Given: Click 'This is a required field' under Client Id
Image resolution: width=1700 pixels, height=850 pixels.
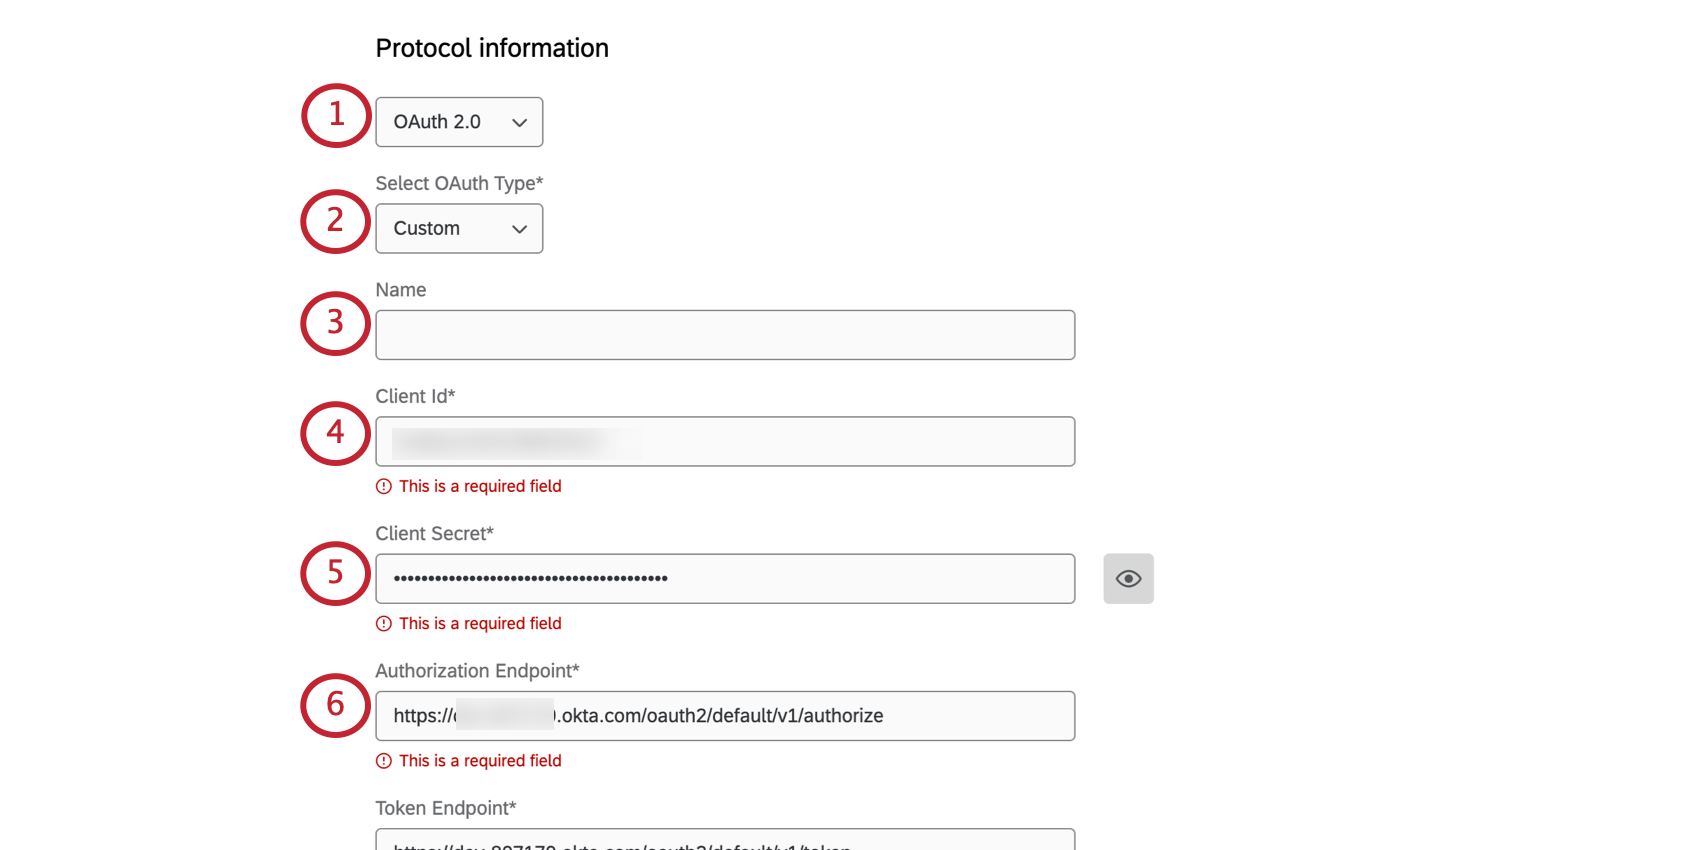Looking at the screenshot, I should [480, 486].
